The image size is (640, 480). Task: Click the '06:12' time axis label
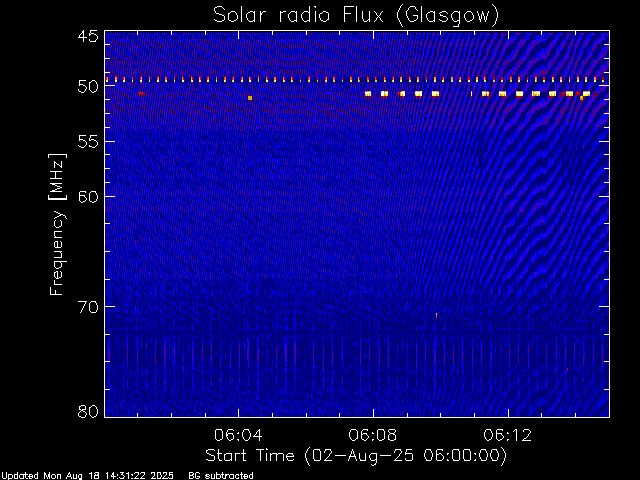coord(508,435)
